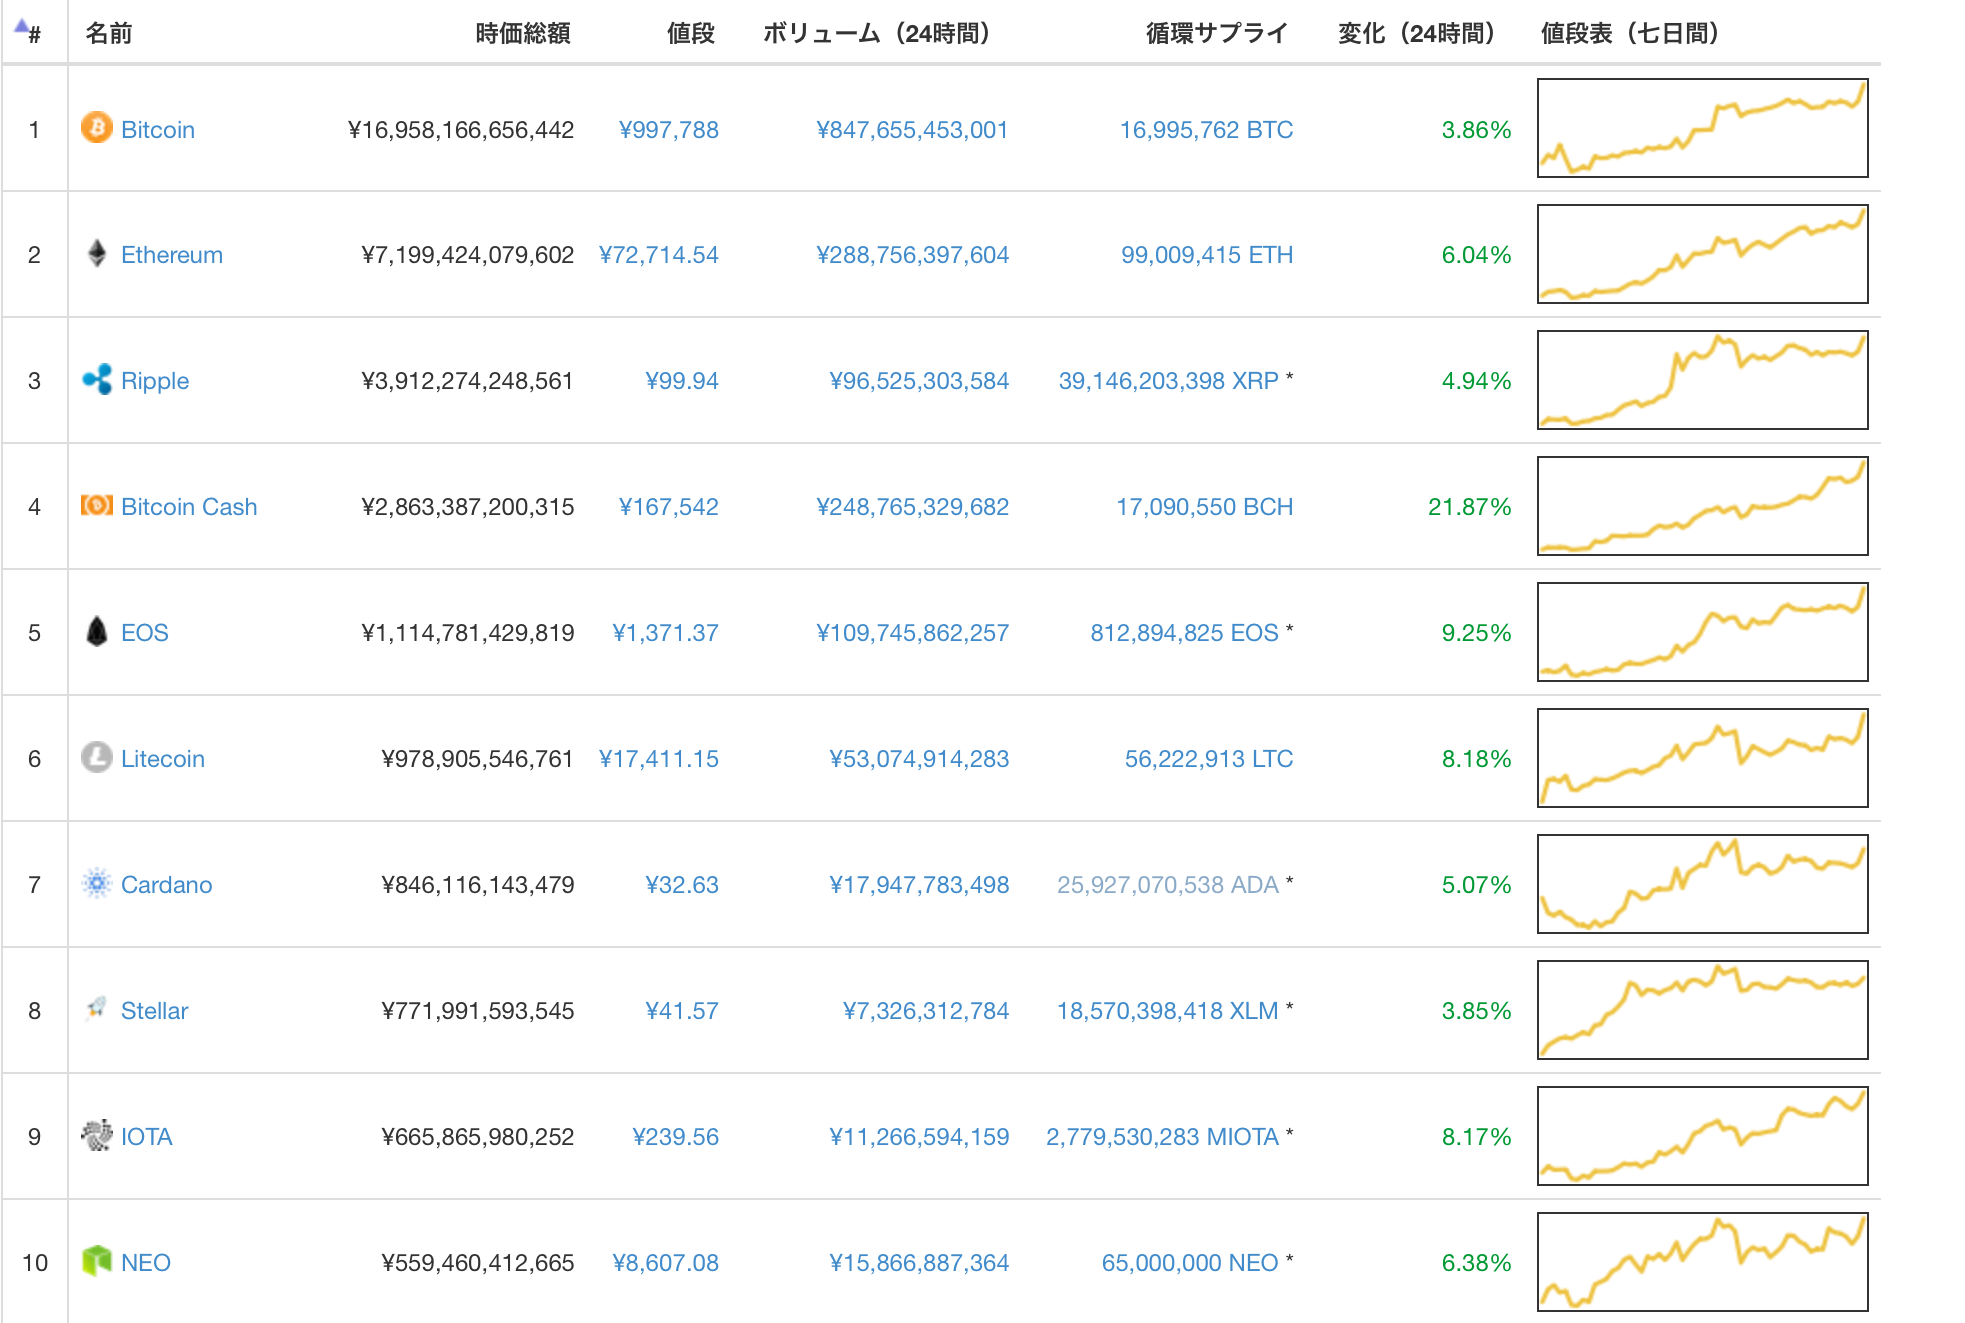Sort by 循環サプライ column header
Image resolution: width=1965 pixels, height=1323 pixels.
click(x=1217, y=34)
